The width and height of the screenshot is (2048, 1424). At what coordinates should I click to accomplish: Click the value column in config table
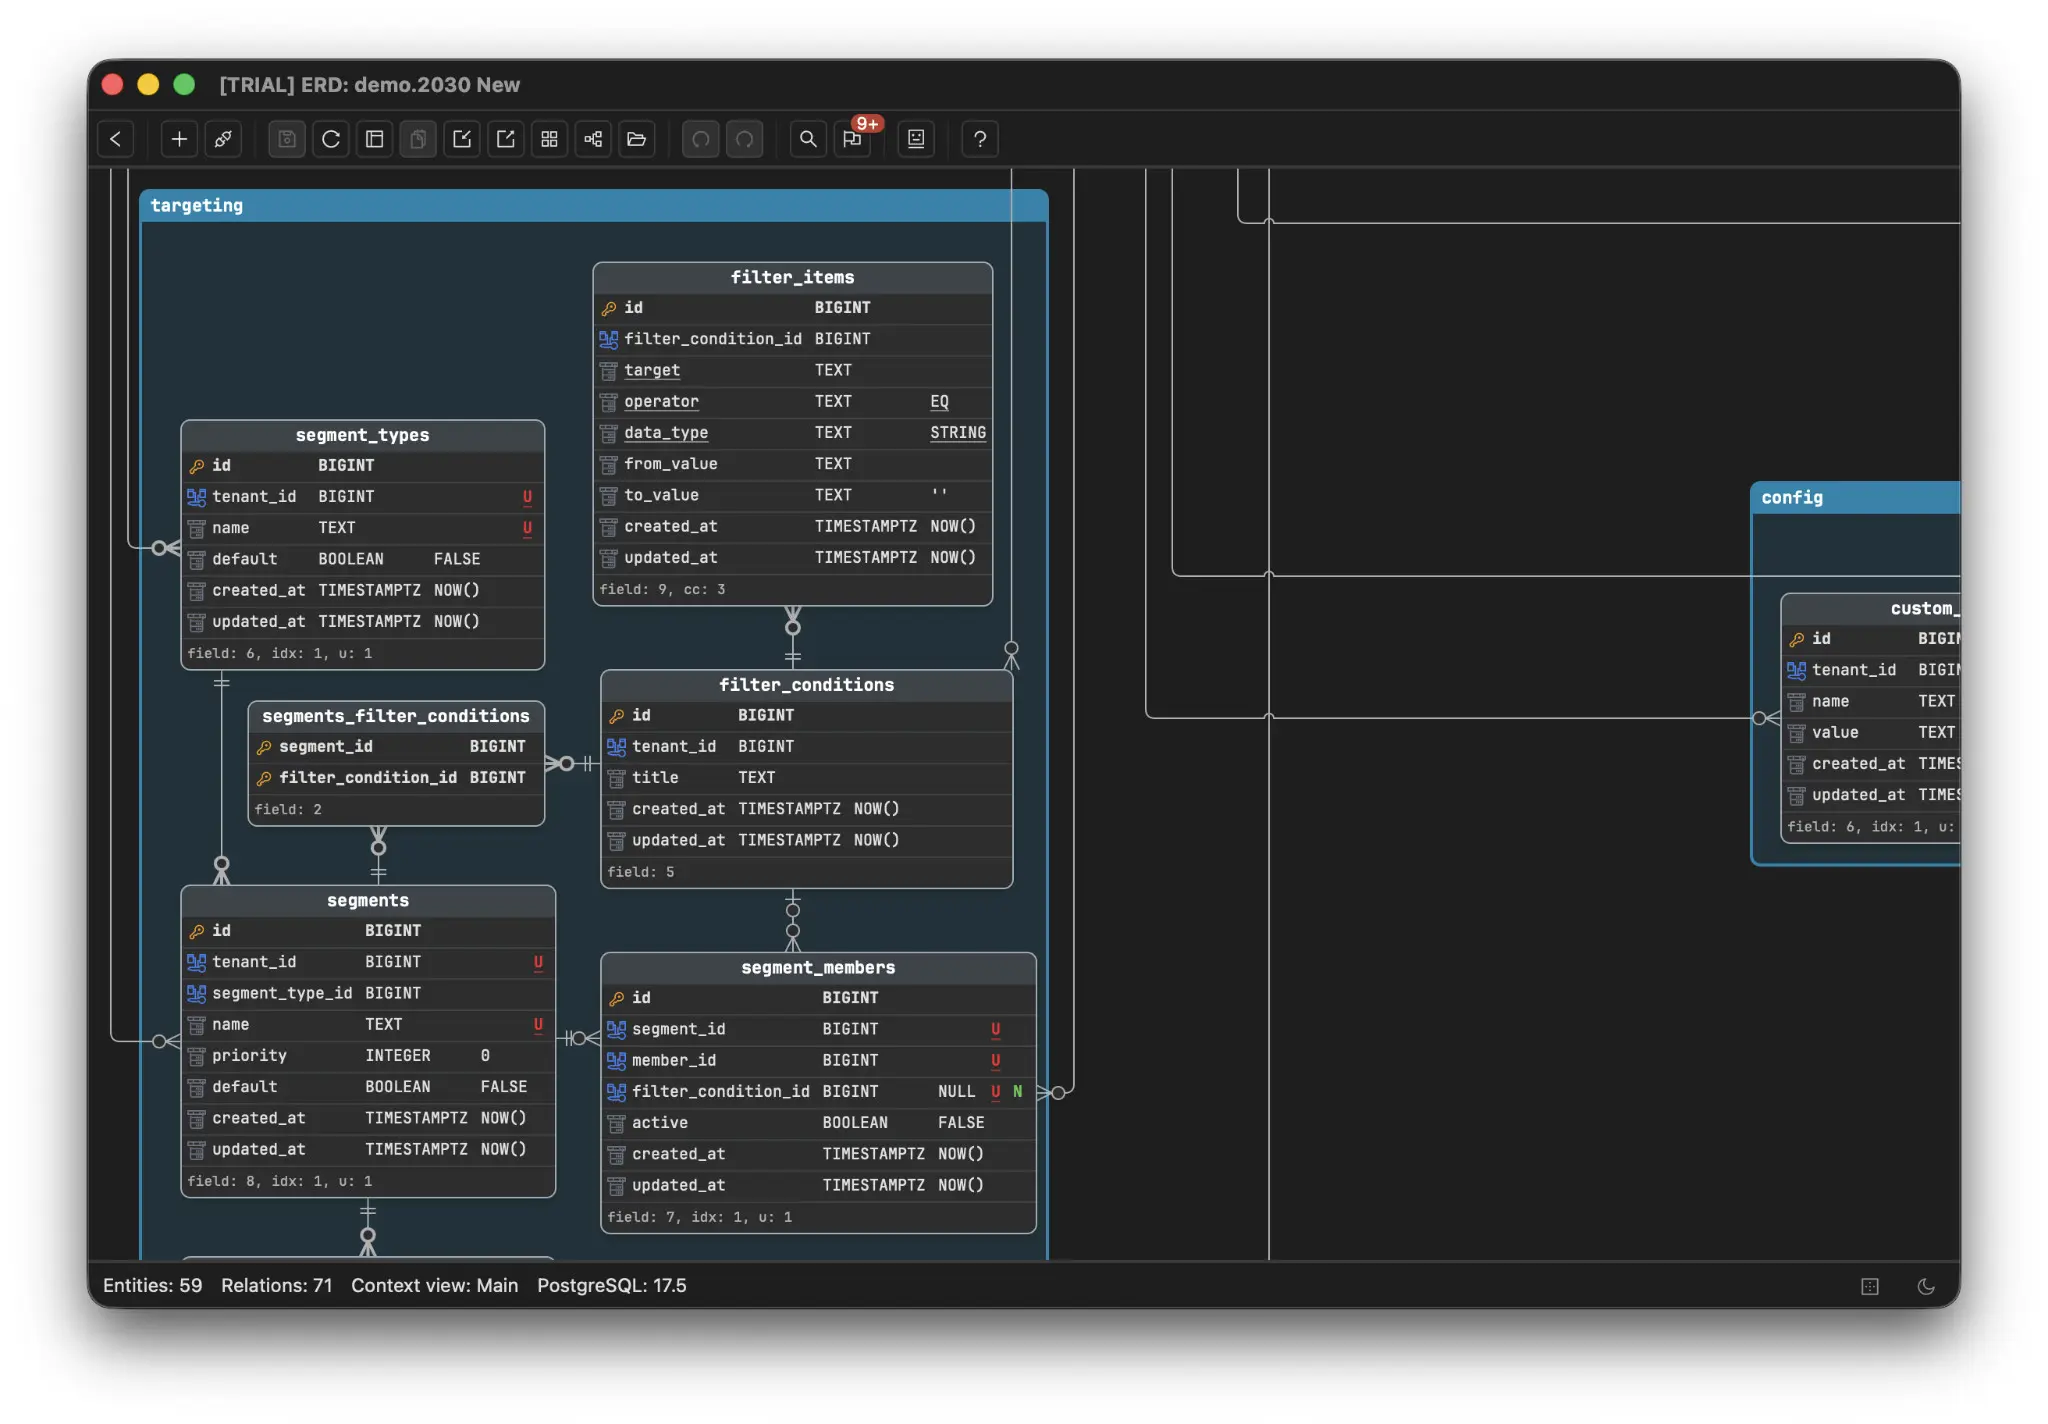[x=1871, y=733]
